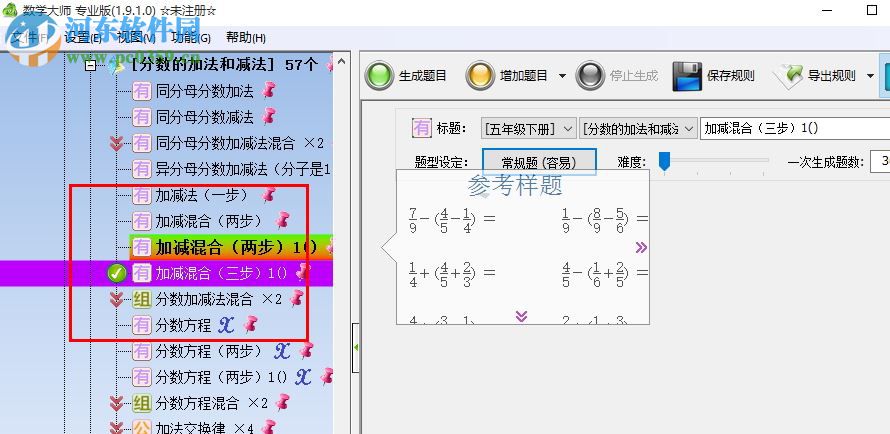Select tree item 分数方程（两步）1()
The image size is (890, 434).
[x=221, y=377]
